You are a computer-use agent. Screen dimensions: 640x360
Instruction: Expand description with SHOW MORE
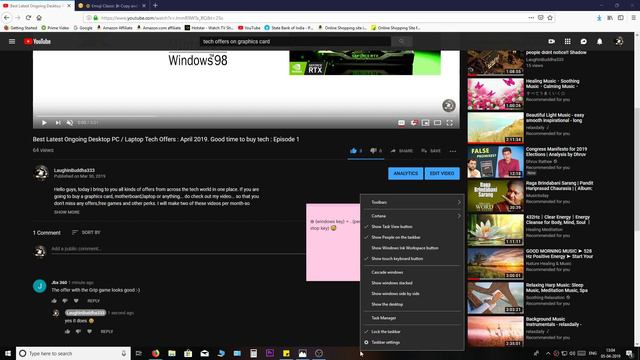point(67,212)
